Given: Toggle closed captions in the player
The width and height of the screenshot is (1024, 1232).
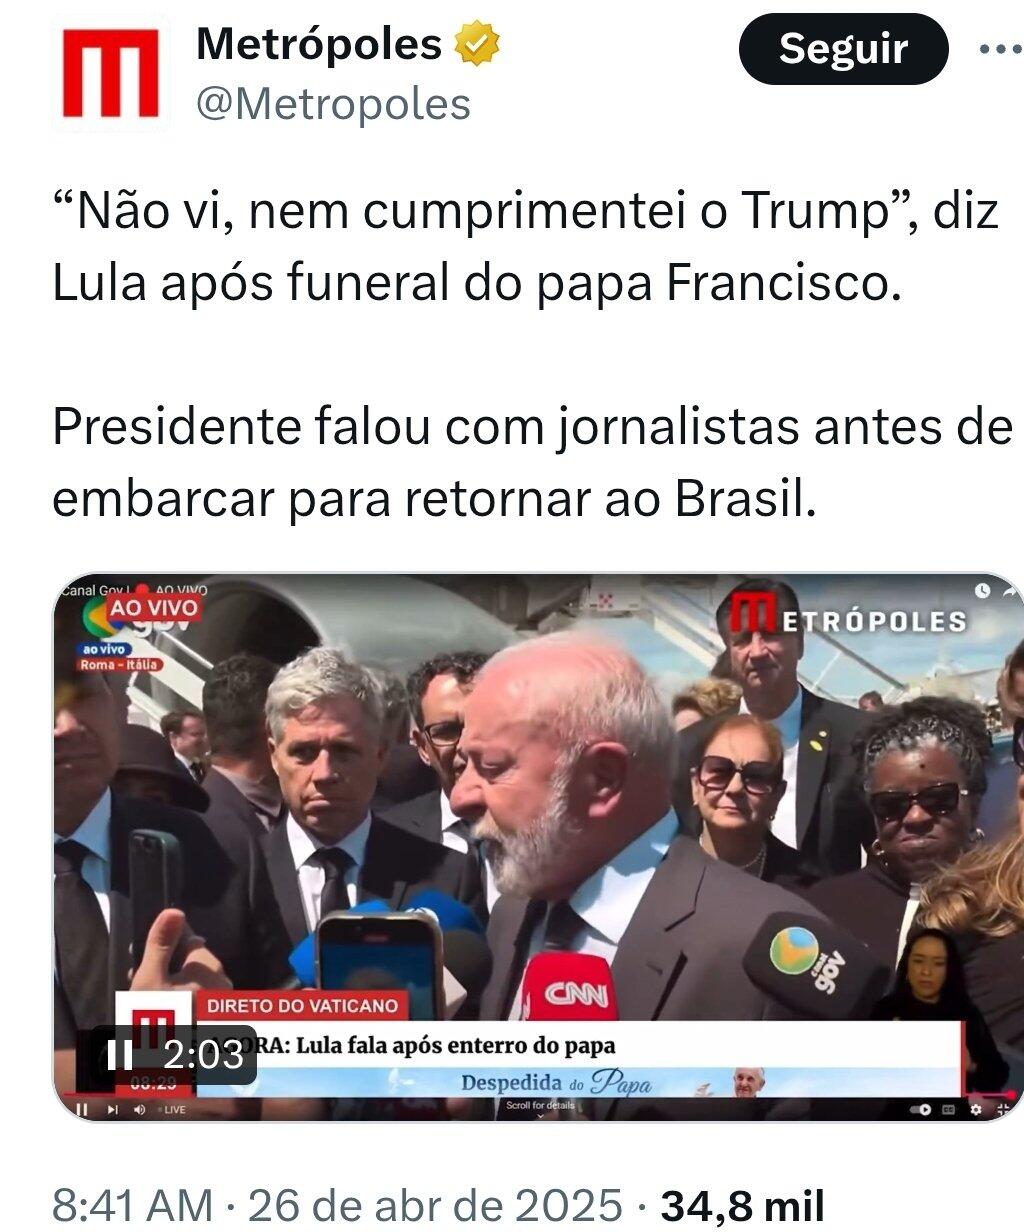Looking at the screenshot, I should coord(949,1109).
